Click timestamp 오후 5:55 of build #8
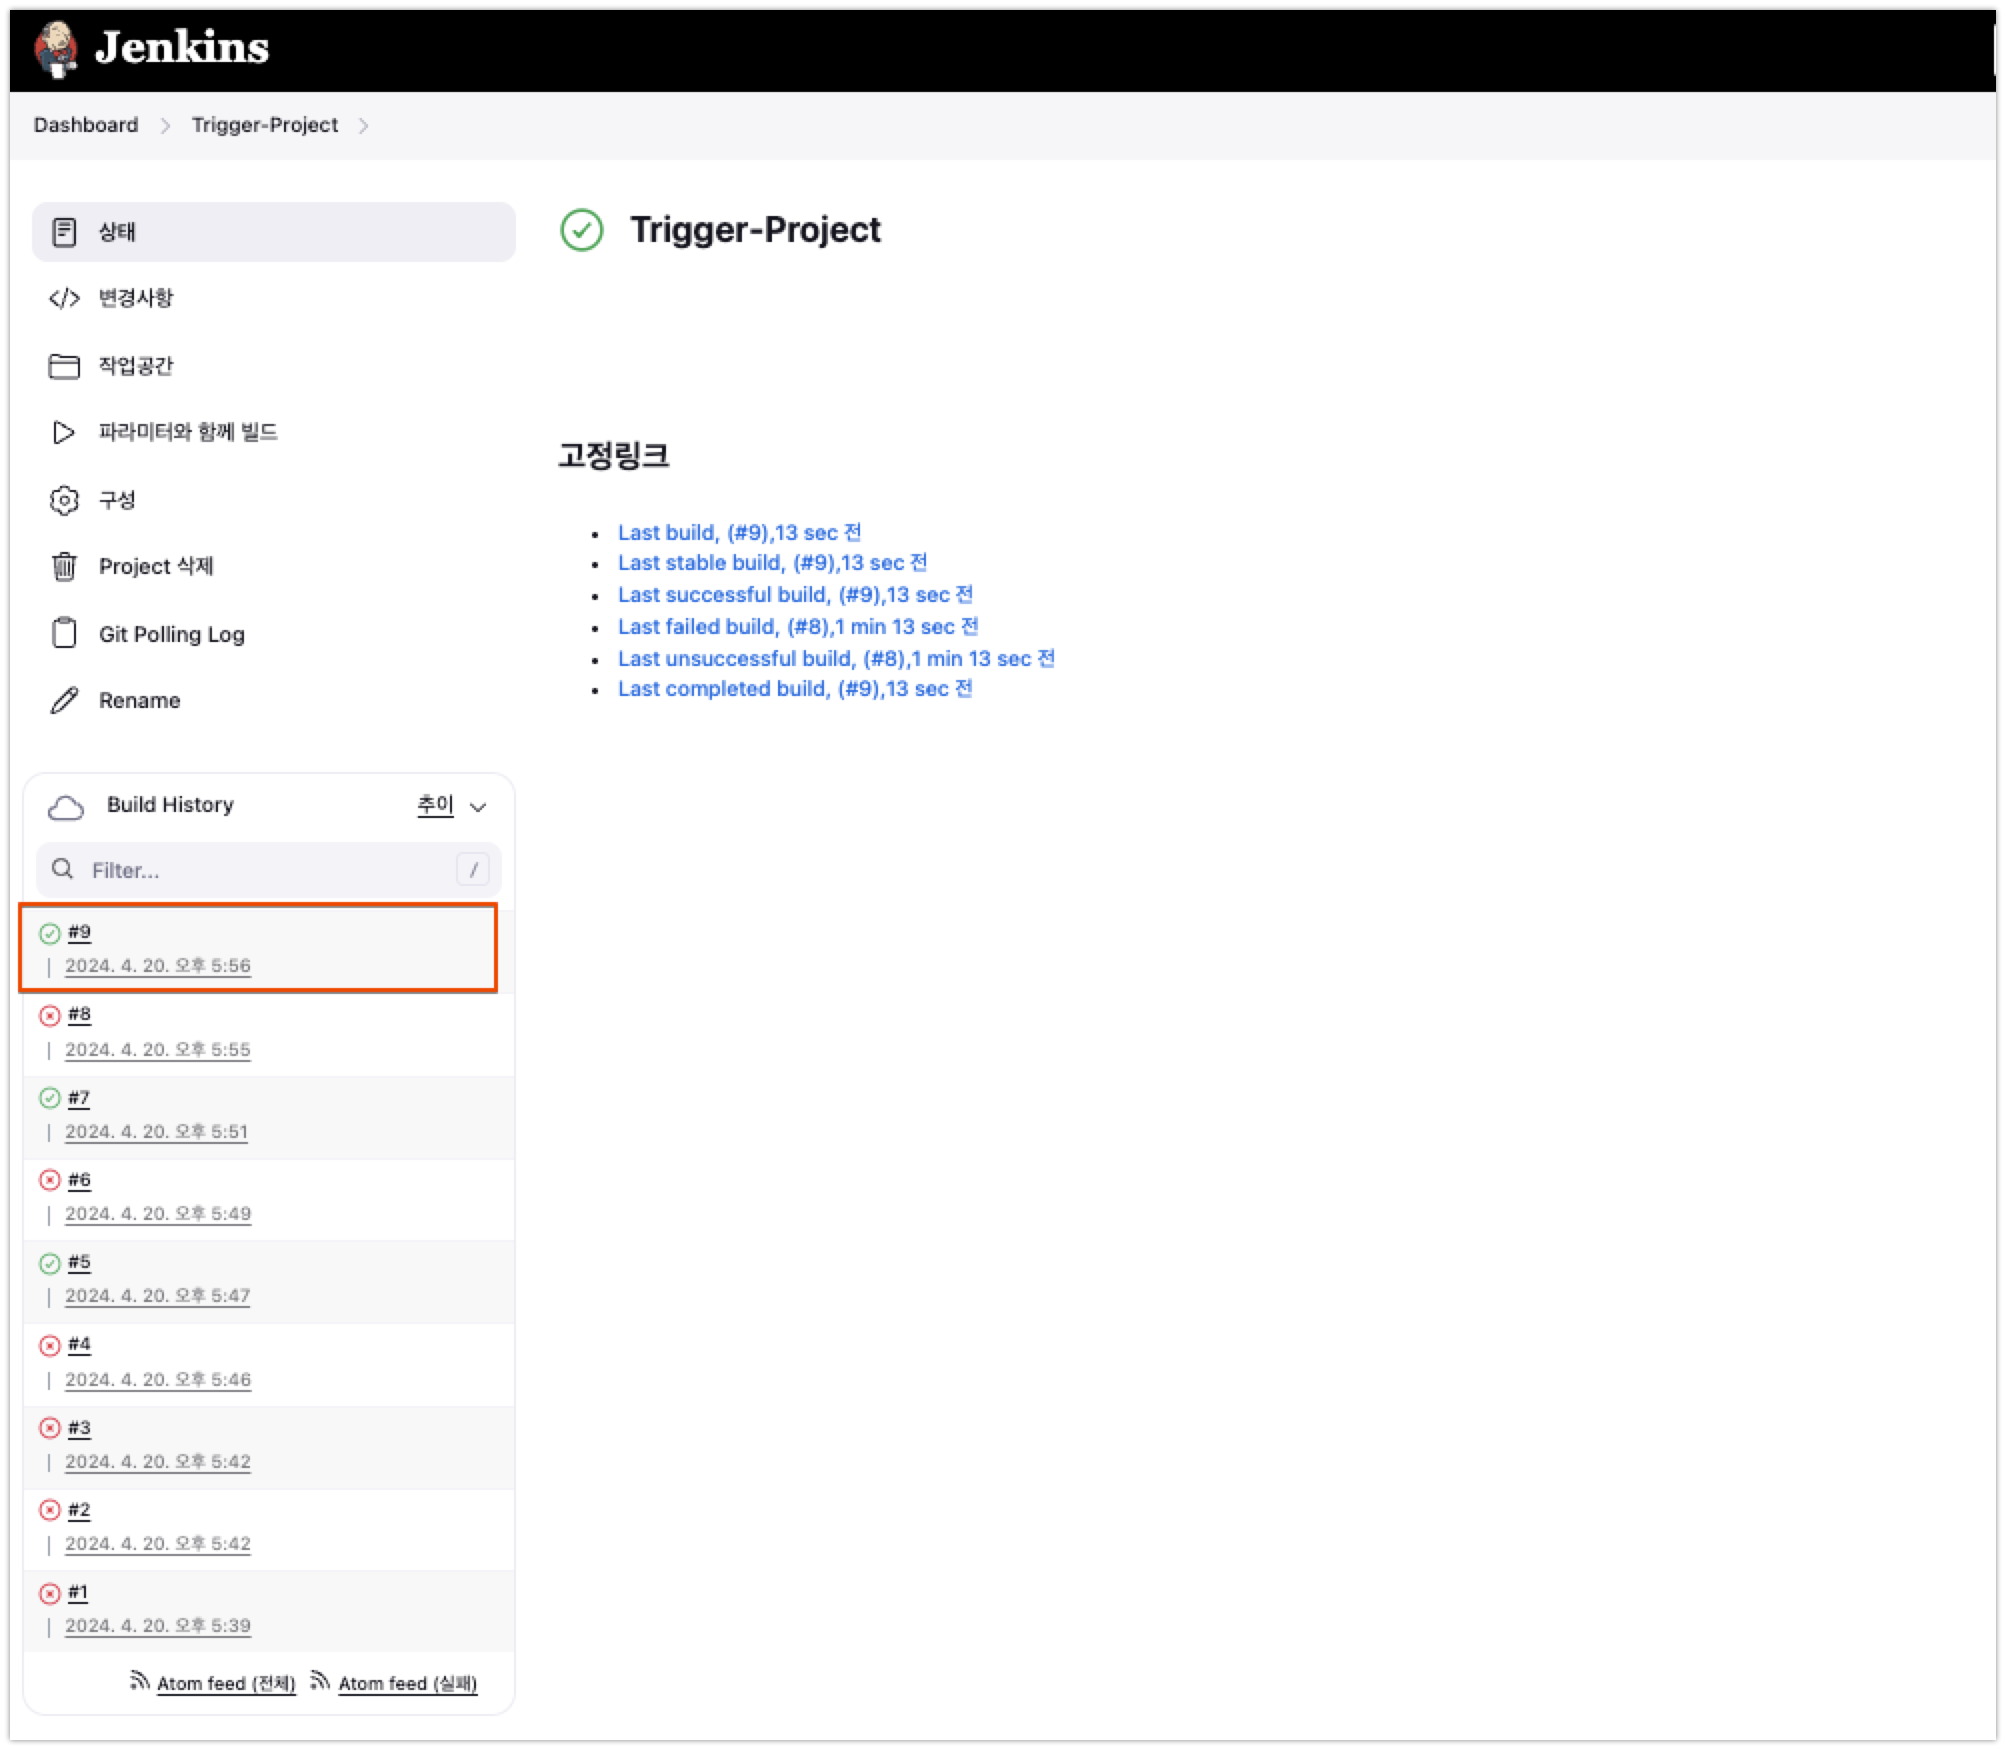The width and height of the screenshot is (2006, 1750). tap(158, 1050)
